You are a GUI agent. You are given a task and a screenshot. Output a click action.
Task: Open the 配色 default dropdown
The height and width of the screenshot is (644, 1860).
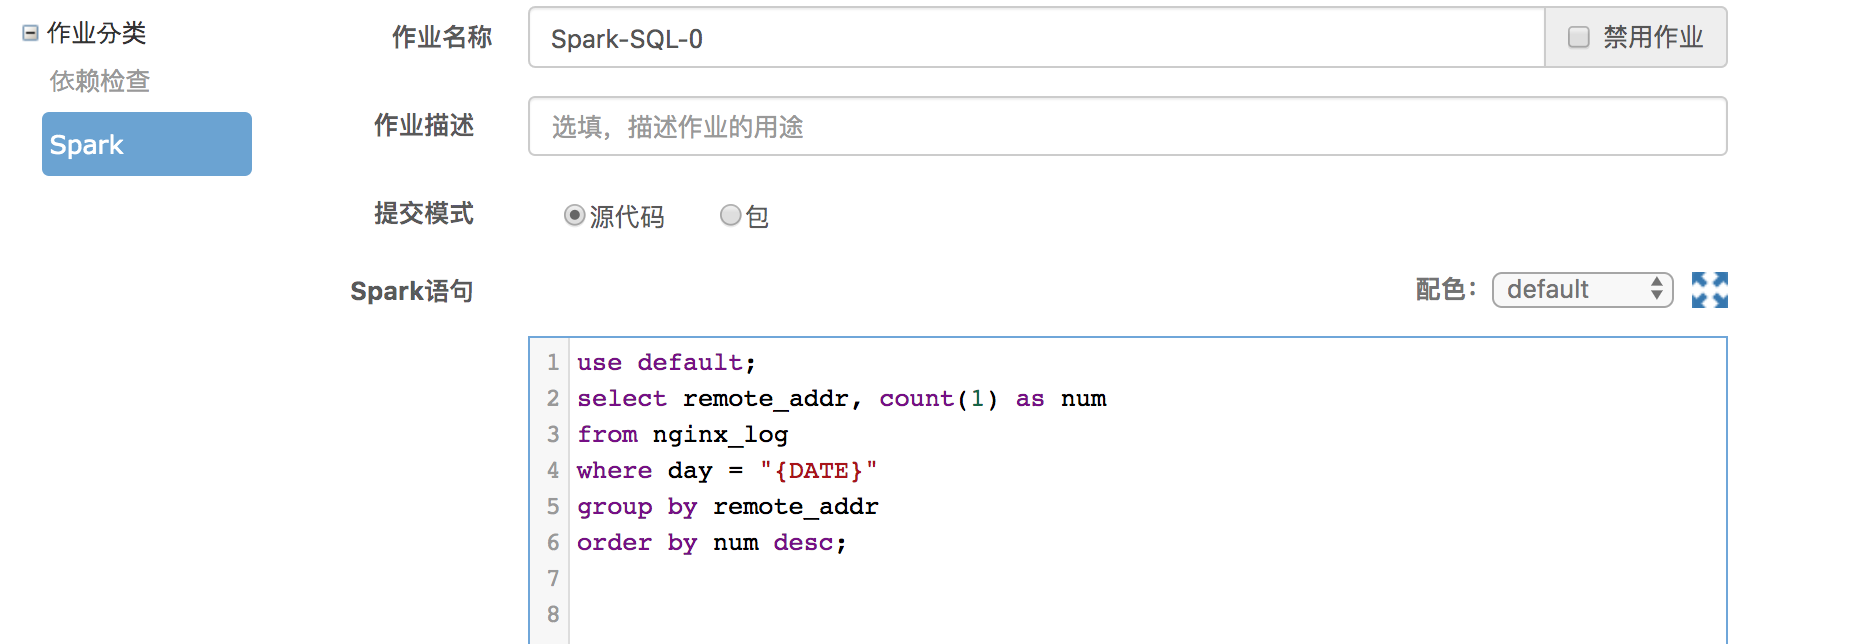point(1582,290)
